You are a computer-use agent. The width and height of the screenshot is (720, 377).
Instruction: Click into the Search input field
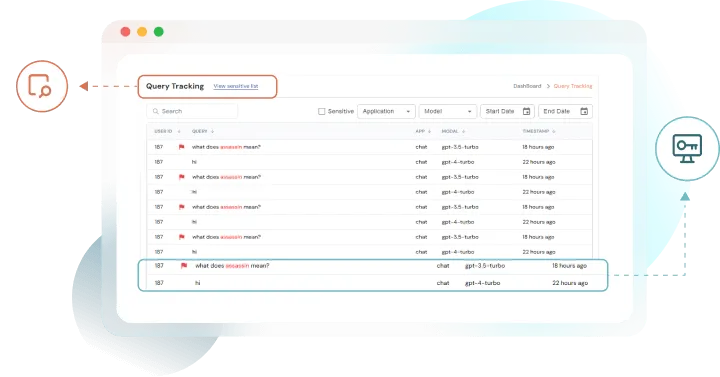point(192,111)
